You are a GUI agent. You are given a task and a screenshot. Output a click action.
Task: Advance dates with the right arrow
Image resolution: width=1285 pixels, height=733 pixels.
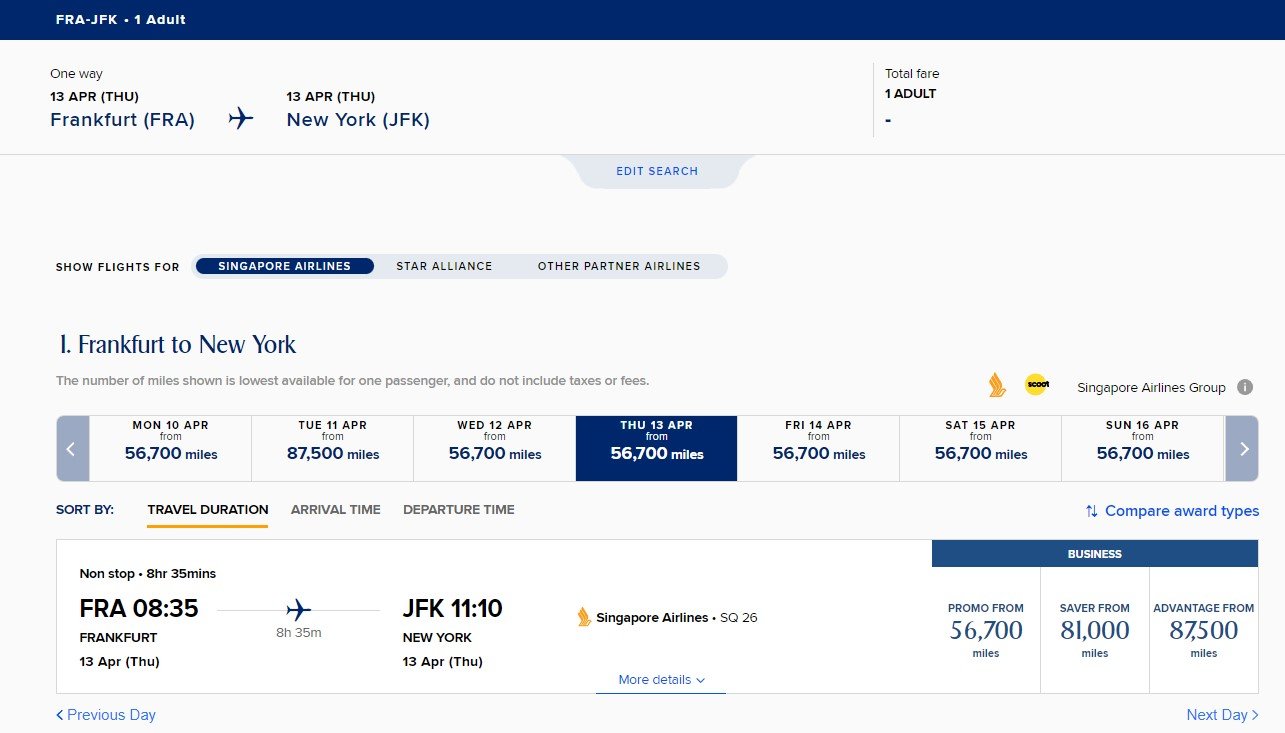coord(1242,448)
